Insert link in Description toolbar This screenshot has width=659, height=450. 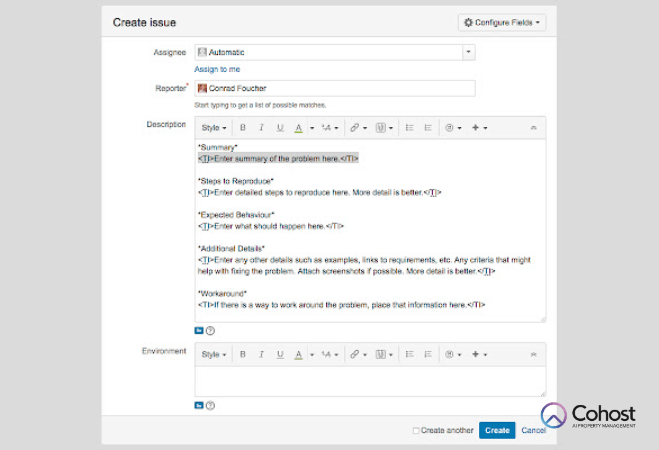point(358,128)
